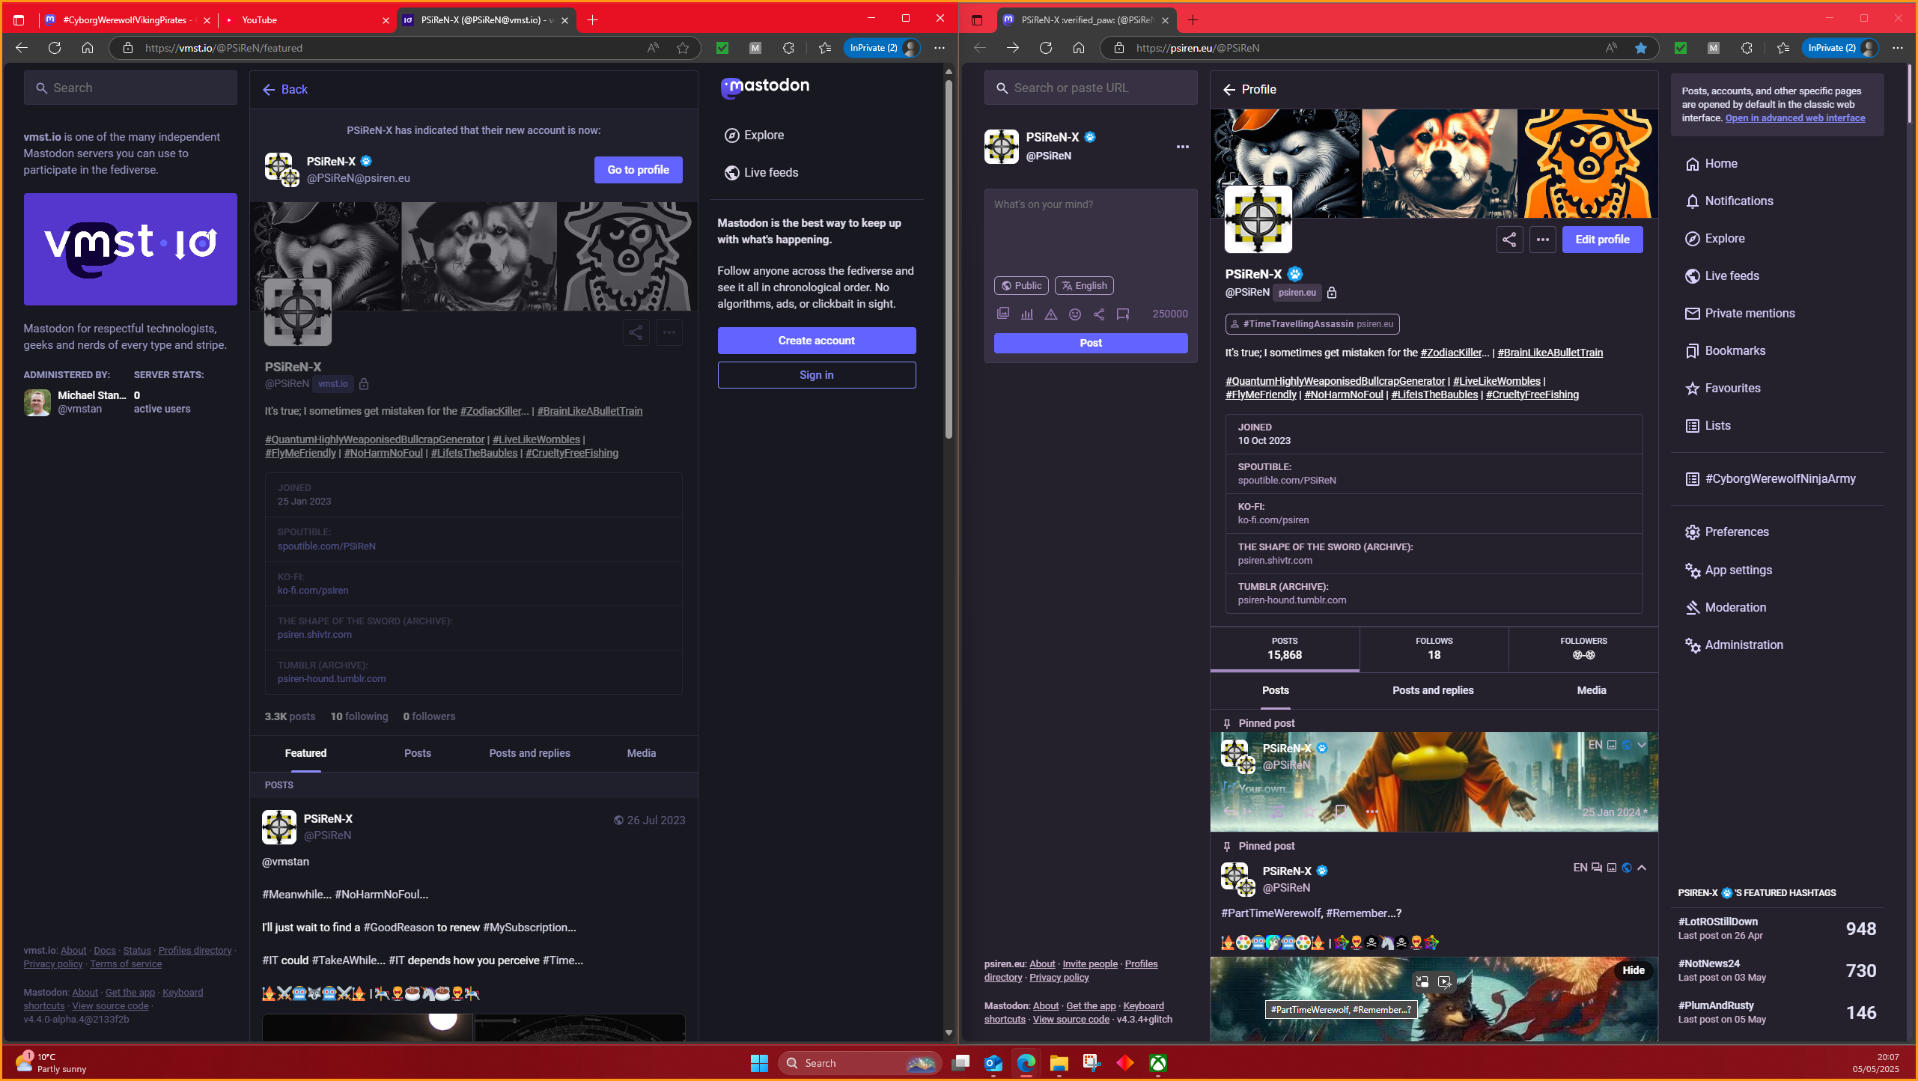Expand the first pinned post with chevron

[1641, 745]
